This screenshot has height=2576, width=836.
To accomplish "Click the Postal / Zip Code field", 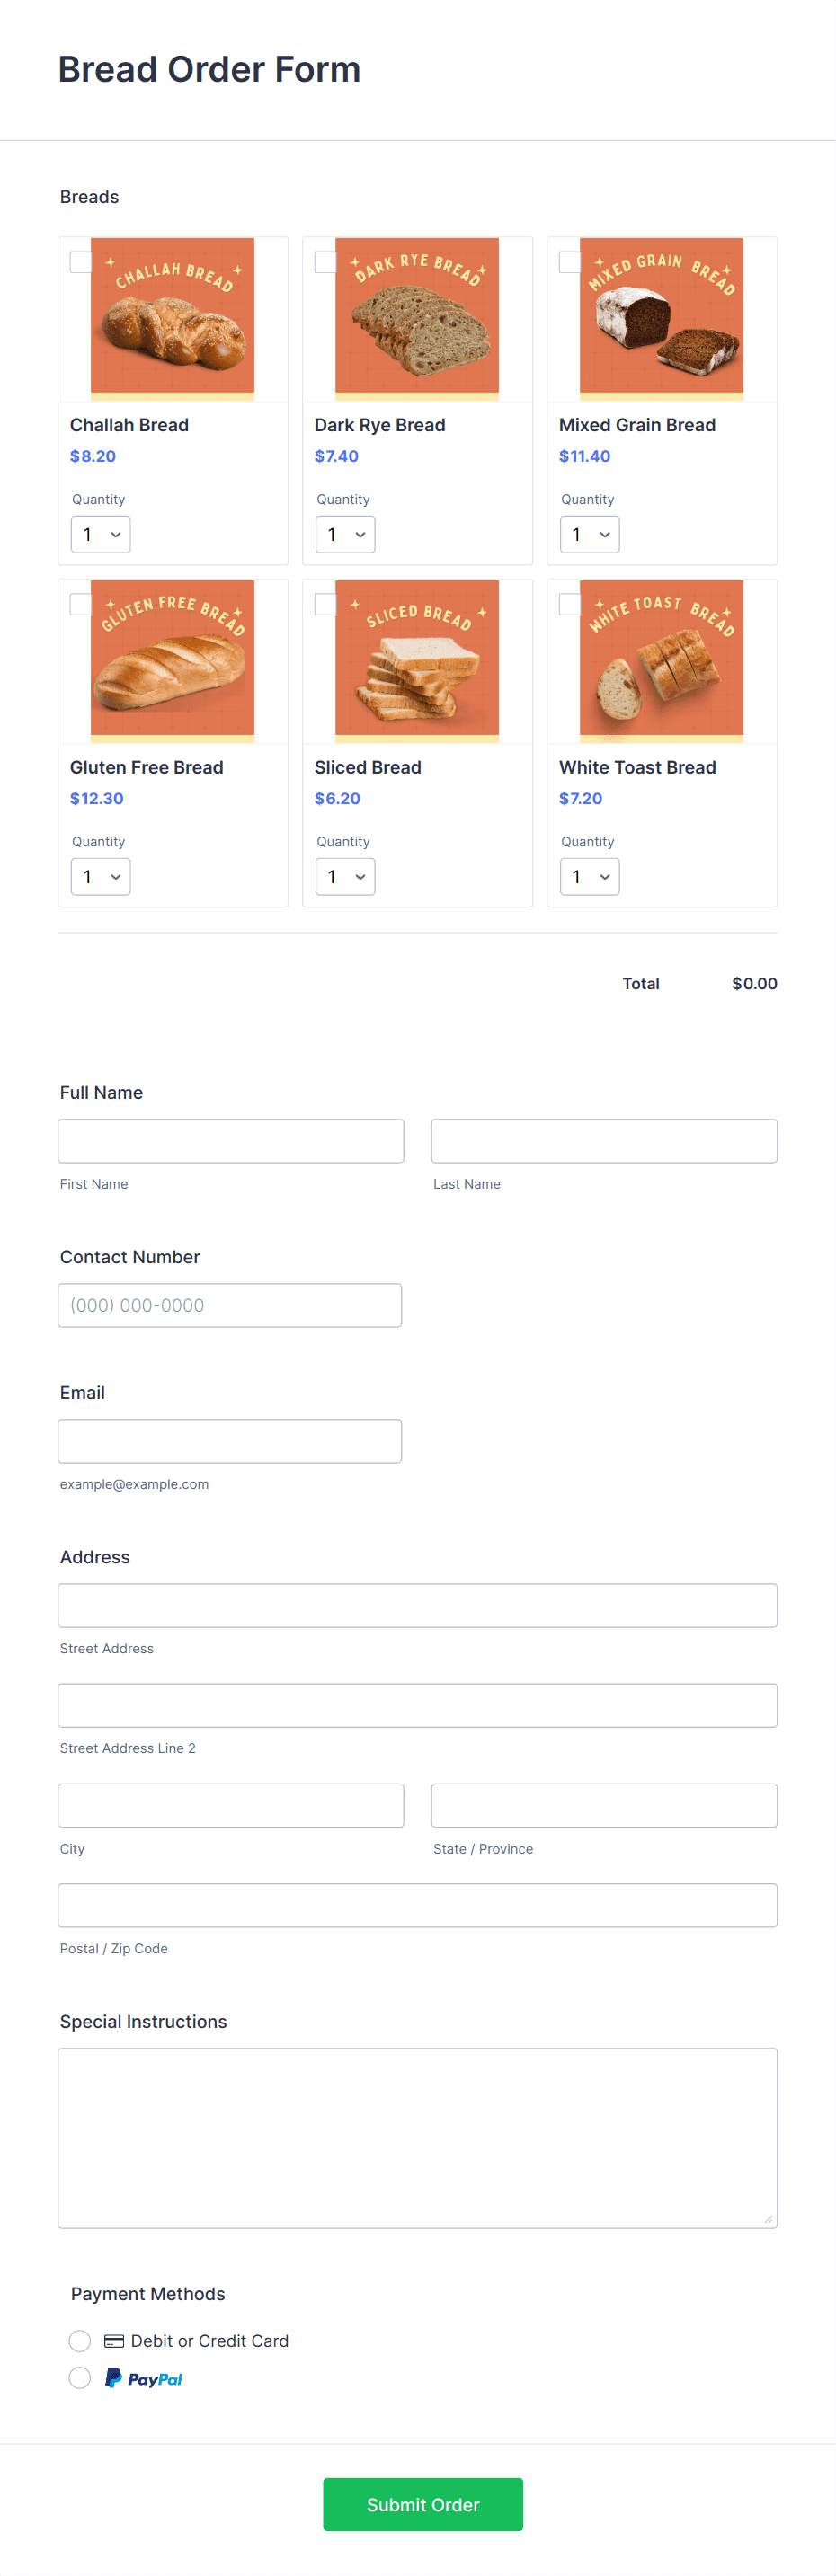I will point(417,1904).
